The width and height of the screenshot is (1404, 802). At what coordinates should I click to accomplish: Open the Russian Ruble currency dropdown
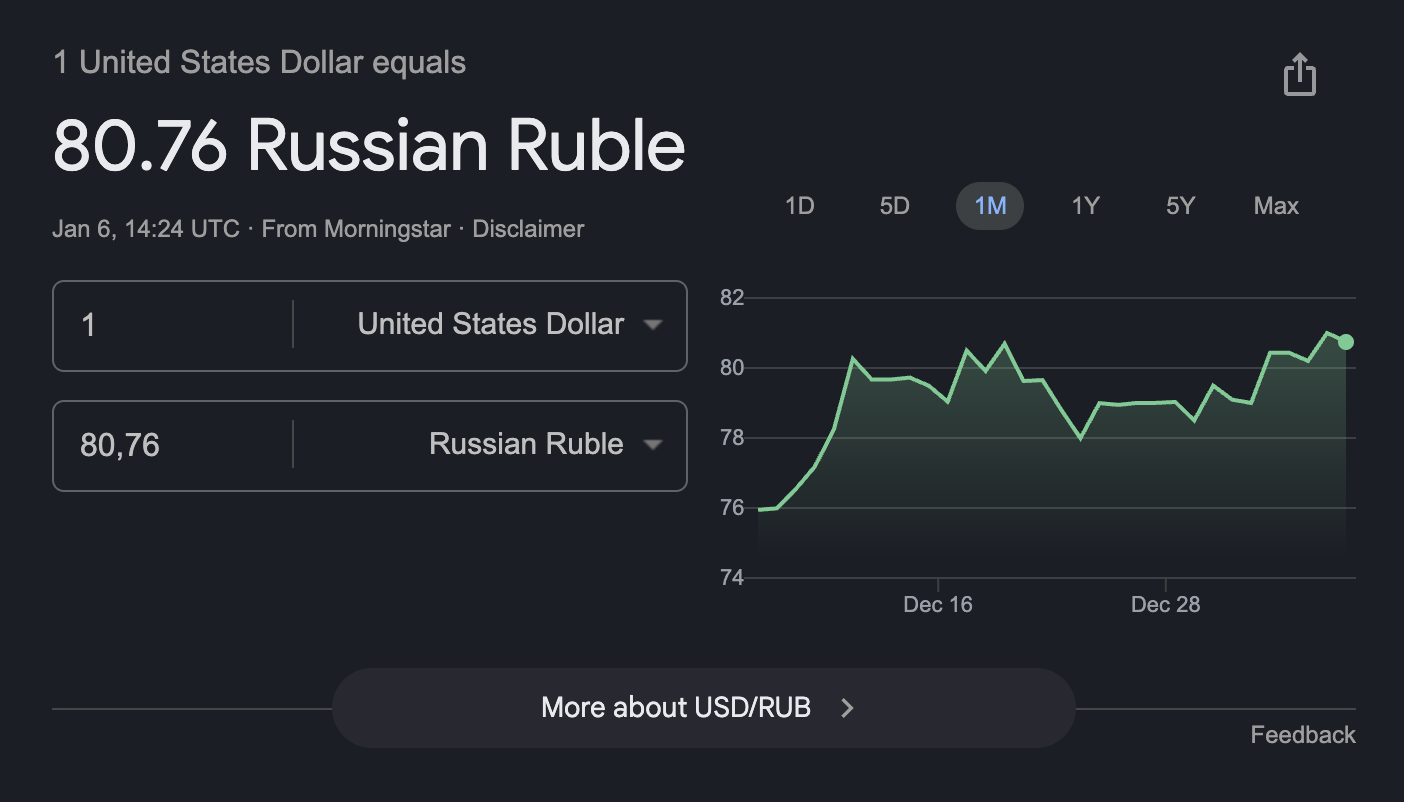(545, 445)
